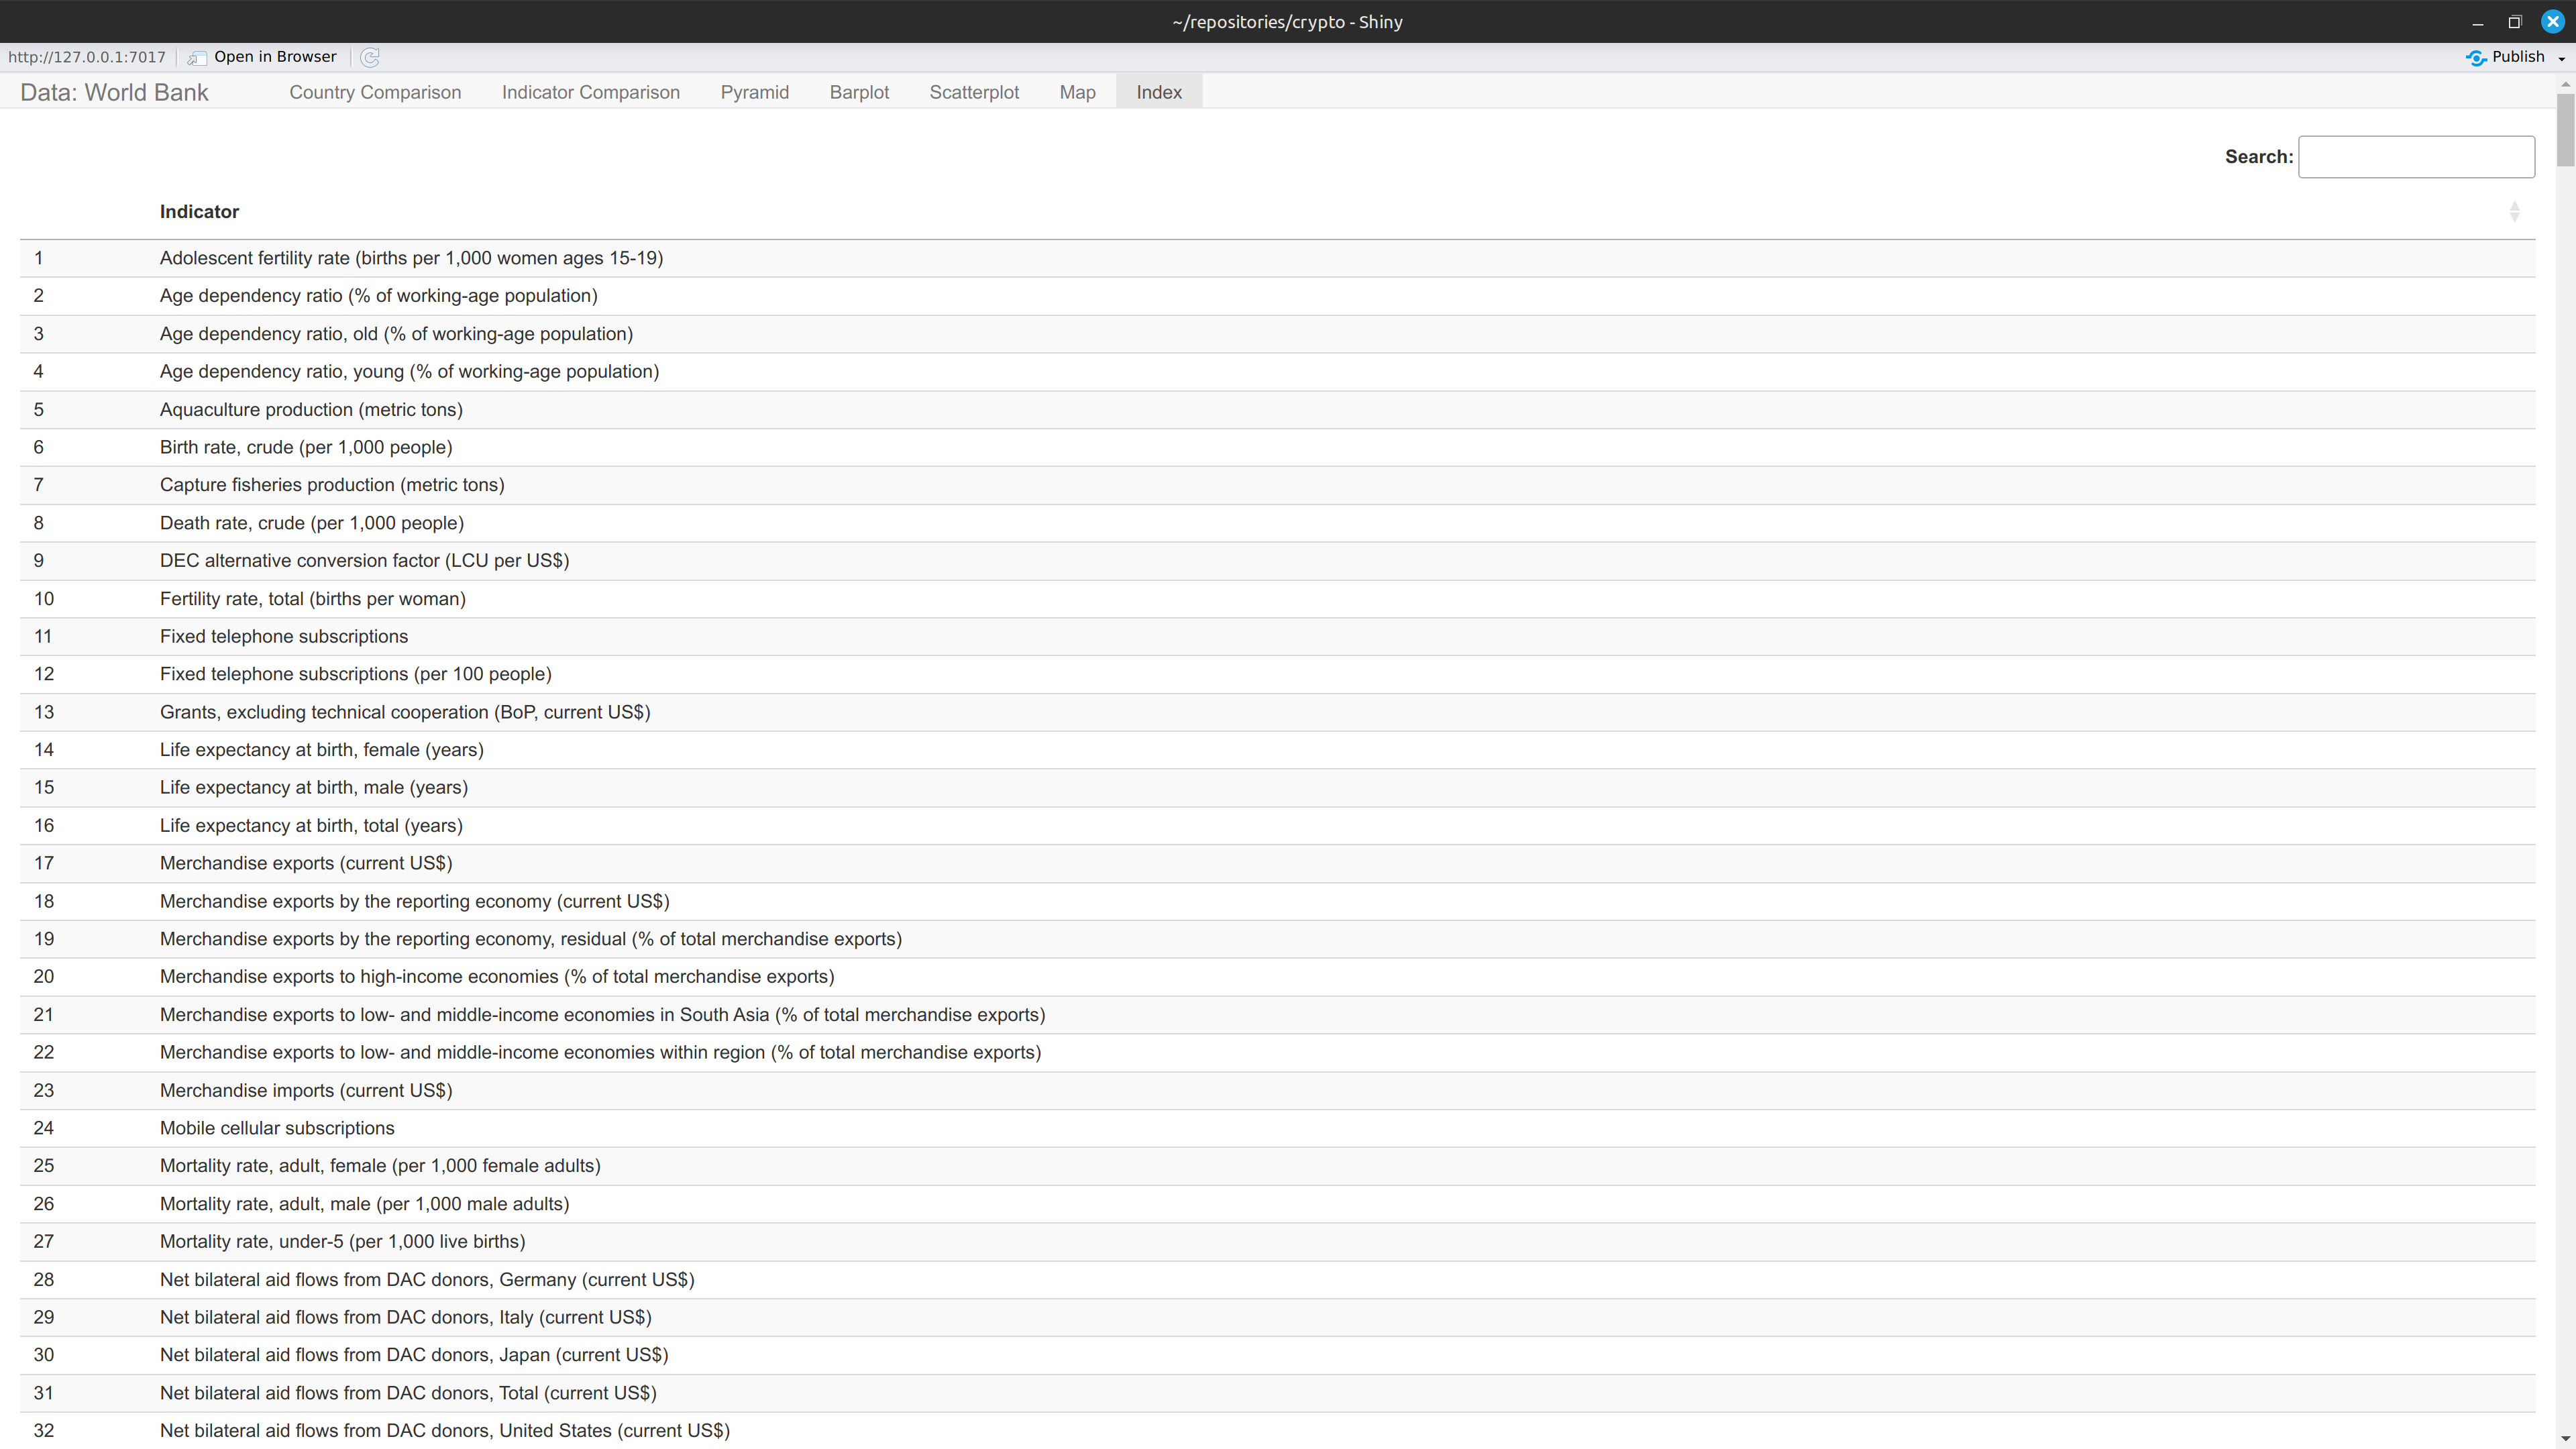Focus the Search input field

pos(2416,157)
